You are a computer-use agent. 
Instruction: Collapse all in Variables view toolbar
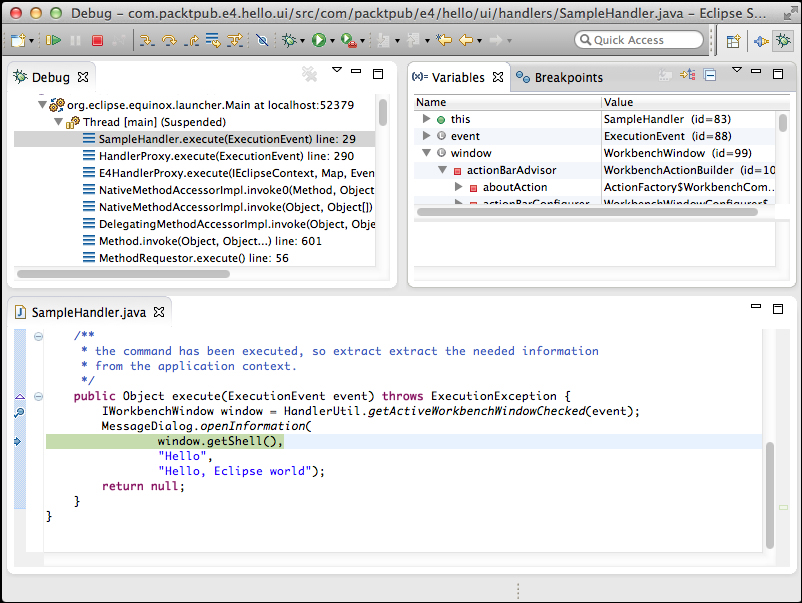709,75
